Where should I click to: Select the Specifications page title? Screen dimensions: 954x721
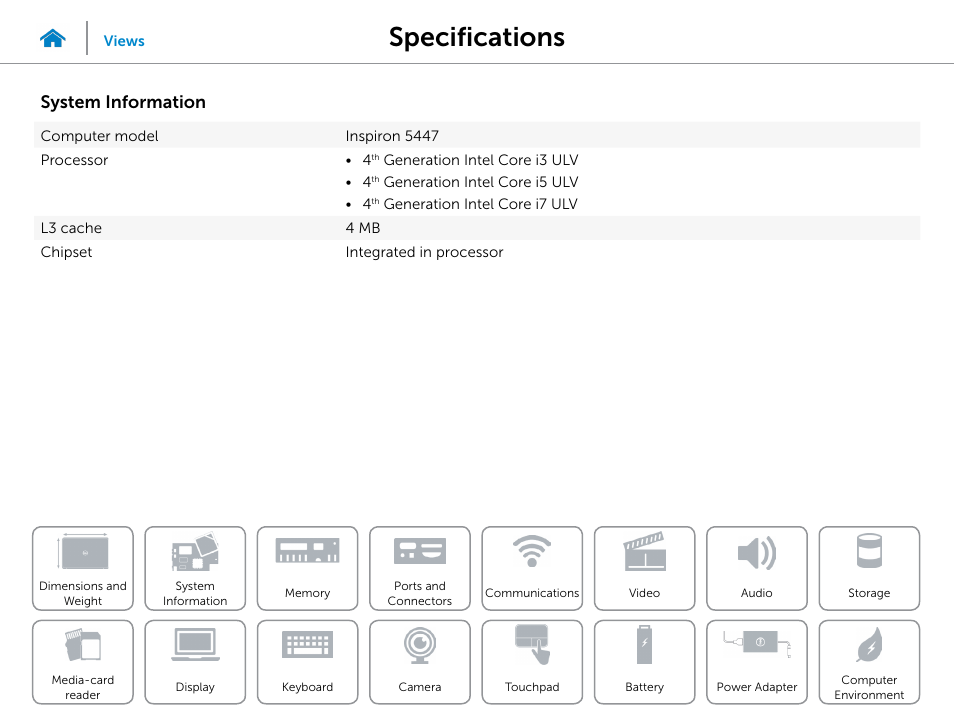477,37
